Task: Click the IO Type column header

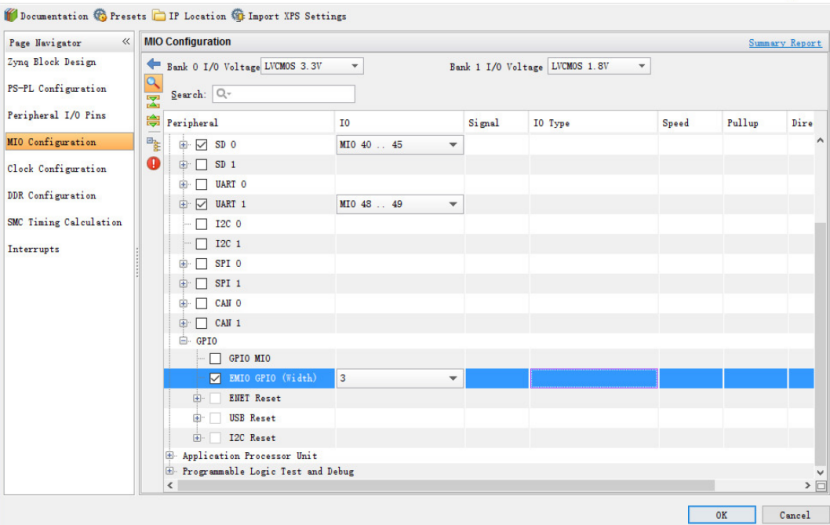Action: pos(593,123)
